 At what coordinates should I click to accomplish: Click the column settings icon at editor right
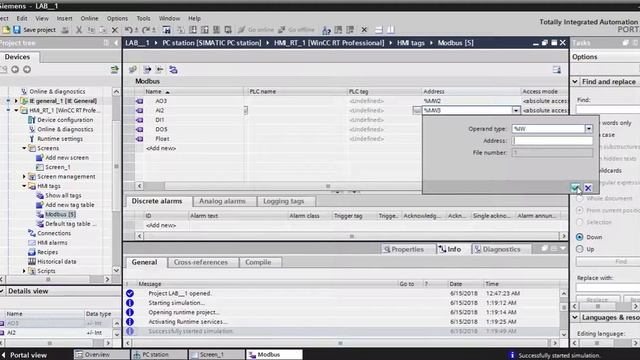[x=557, y=70]
